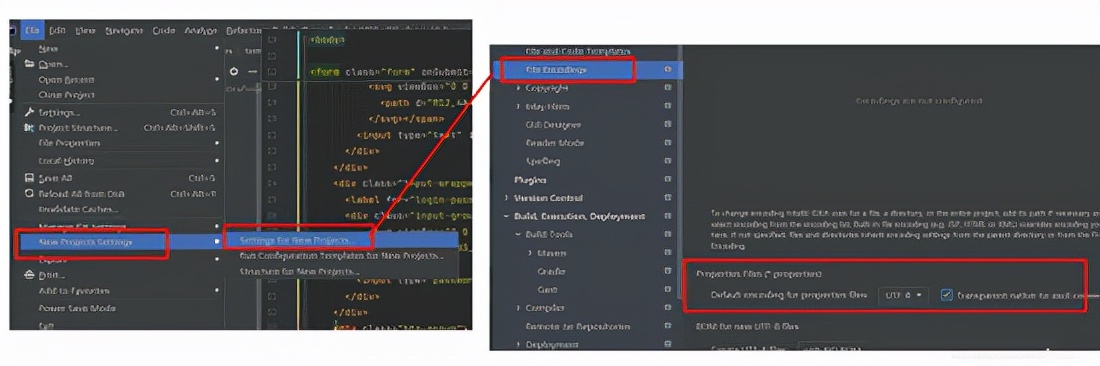Select GUI Designer in settings tree
Viewport: 1100px width, 366px height.
553,125
